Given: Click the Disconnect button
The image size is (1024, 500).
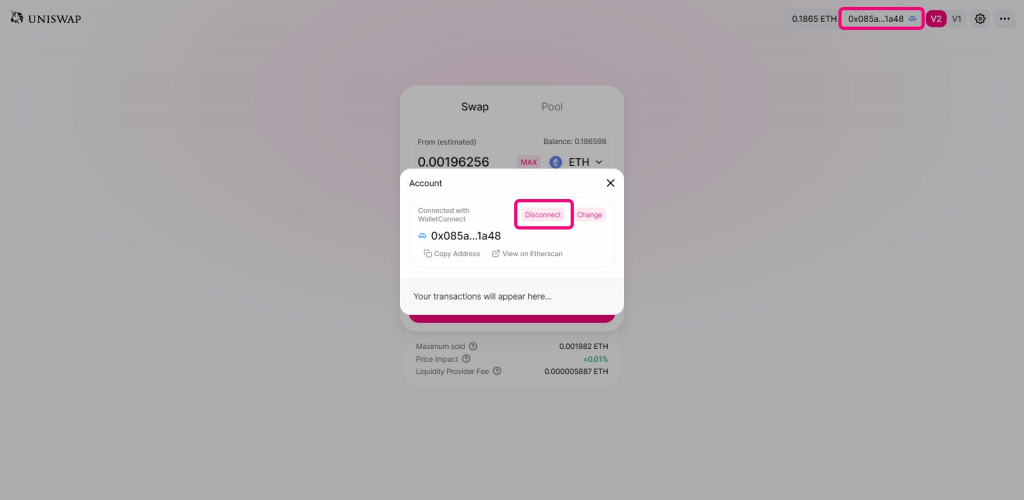Looking at the screenshot, I should click(x=543, y=215).
